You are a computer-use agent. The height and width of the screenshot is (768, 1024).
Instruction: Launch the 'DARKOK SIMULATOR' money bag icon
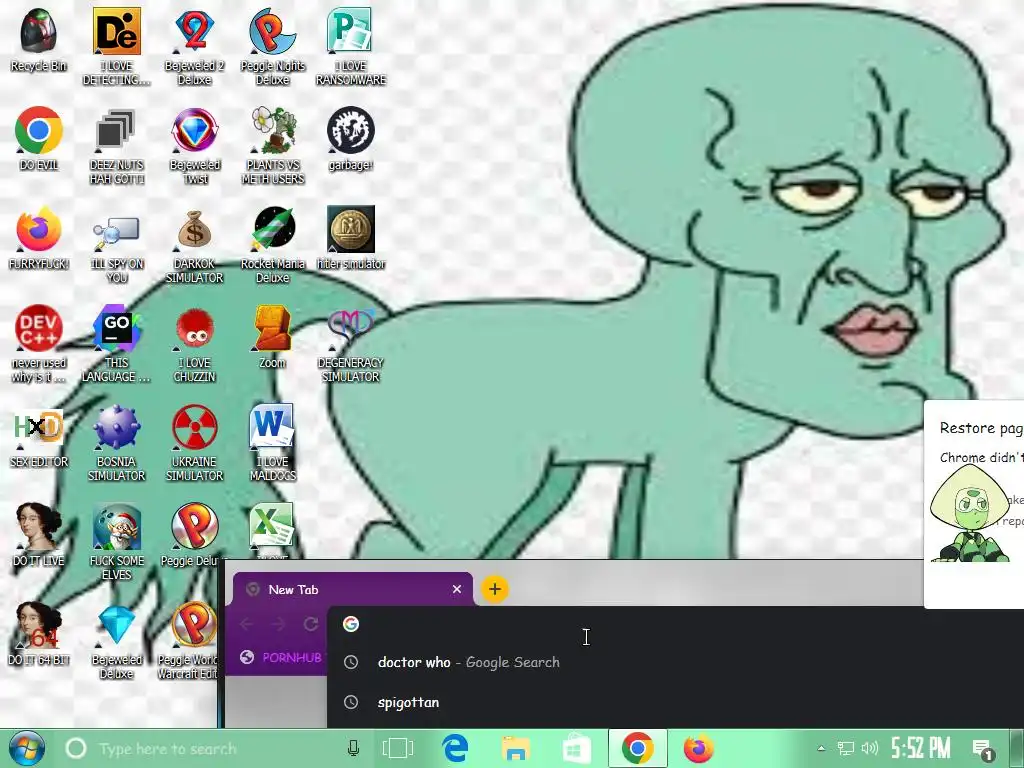(194, 244)
